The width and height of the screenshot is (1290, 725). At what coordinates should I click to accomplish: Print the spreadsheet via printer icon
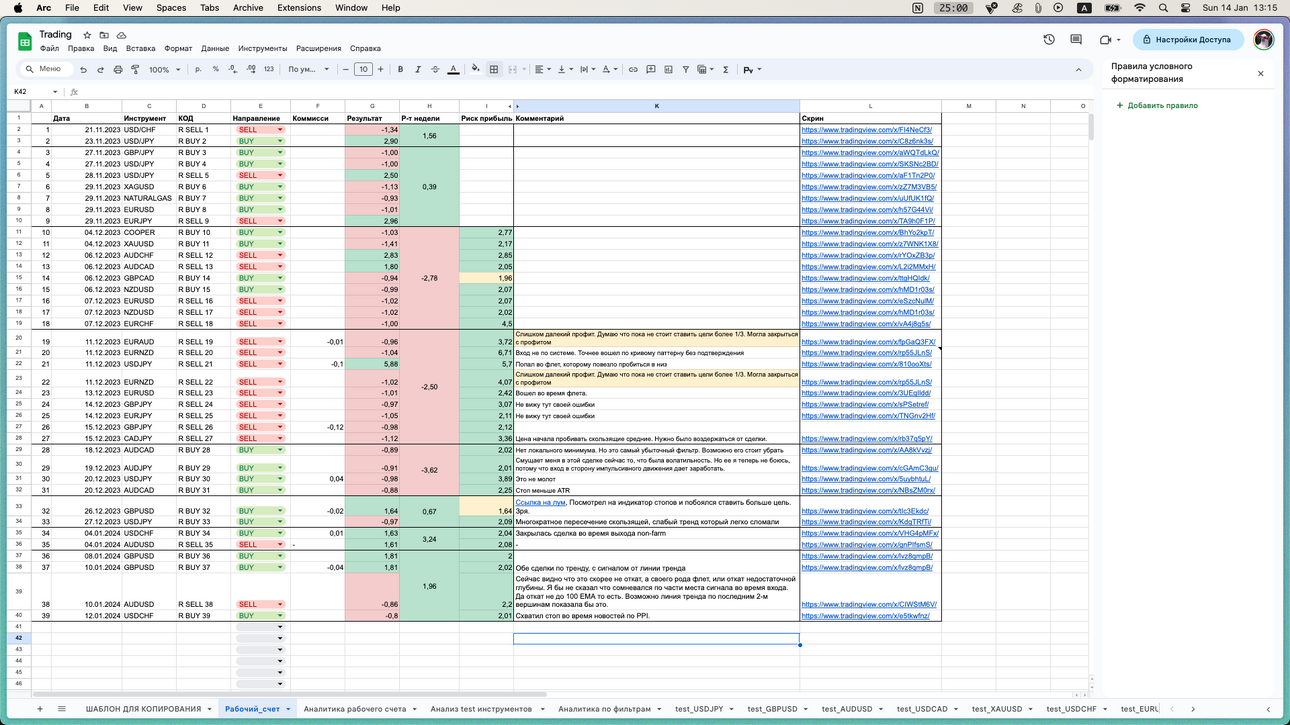pos(118,70)
